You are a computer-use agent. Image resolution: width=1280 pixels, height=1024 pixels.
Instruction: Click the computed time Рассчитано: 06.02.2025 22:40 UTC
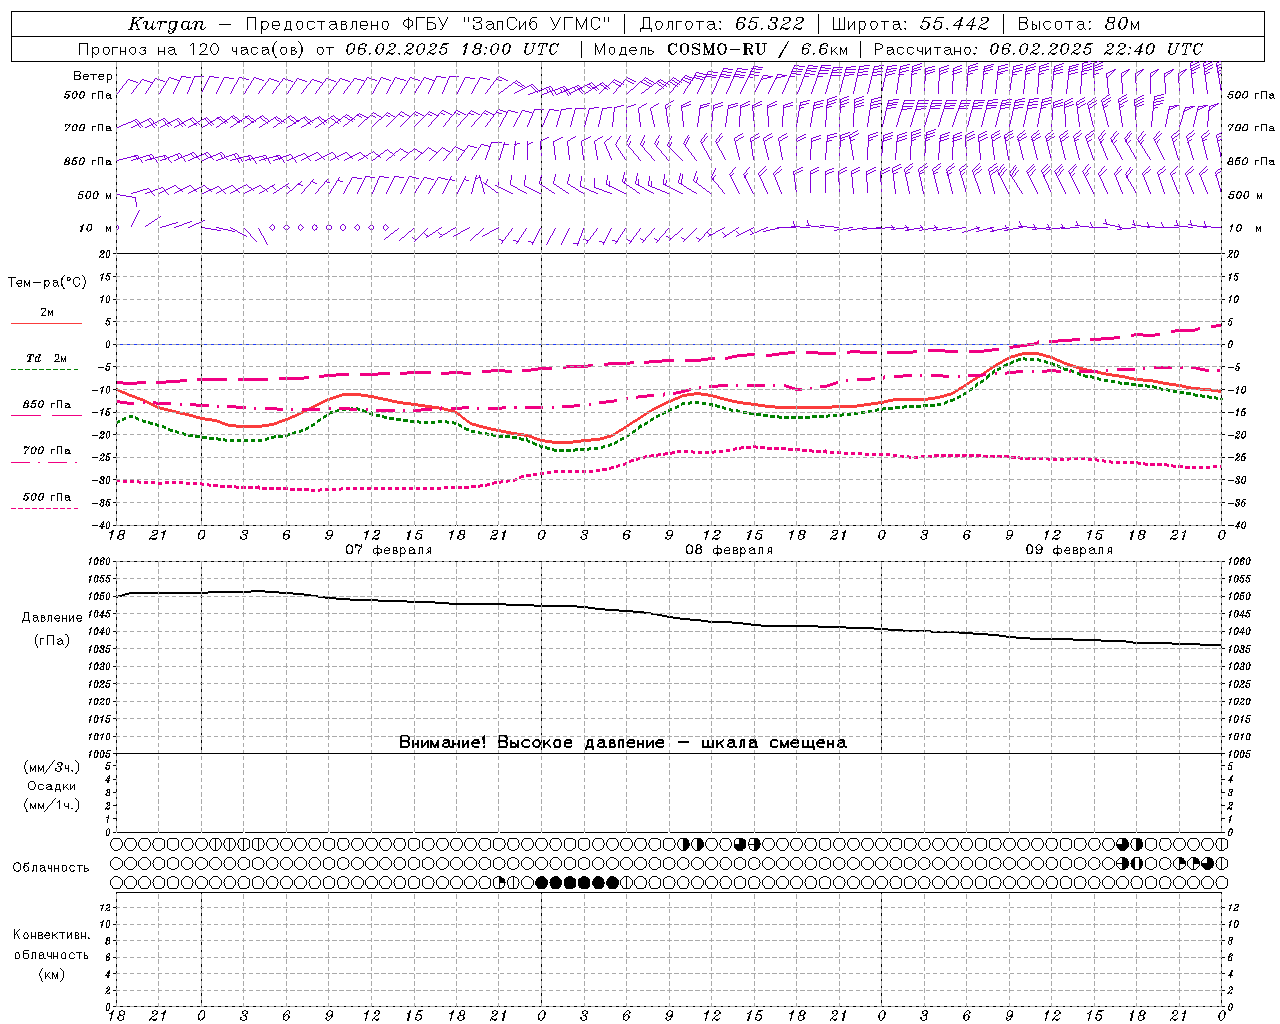click(x=1038, y=49)
